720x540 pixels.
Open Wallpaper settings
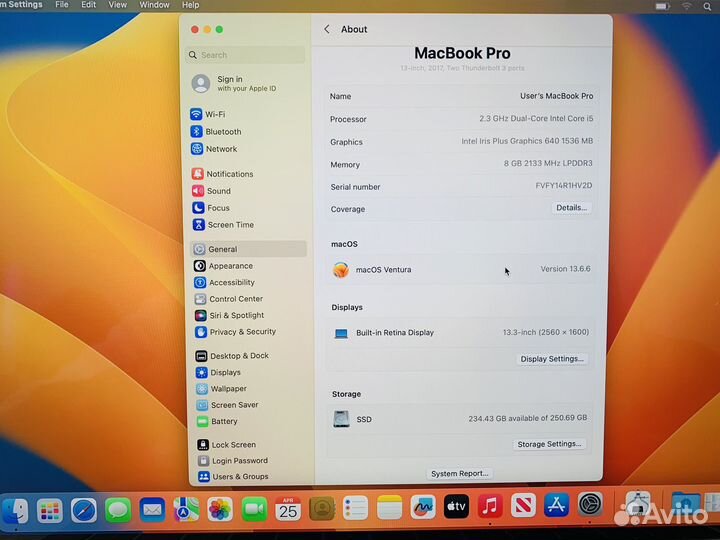[221, 389]
